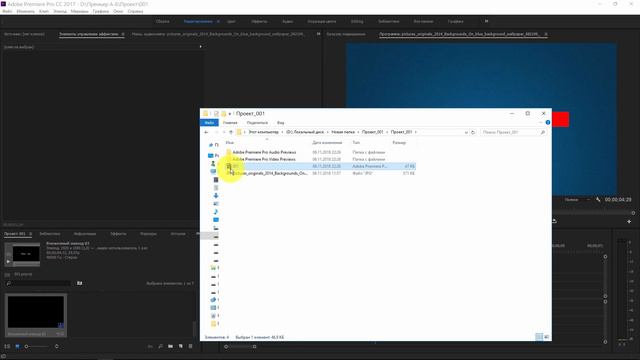Click Quick access star in Explorer sidebar
The width and height of the screenshot is (640, 360).
(211, 145)
